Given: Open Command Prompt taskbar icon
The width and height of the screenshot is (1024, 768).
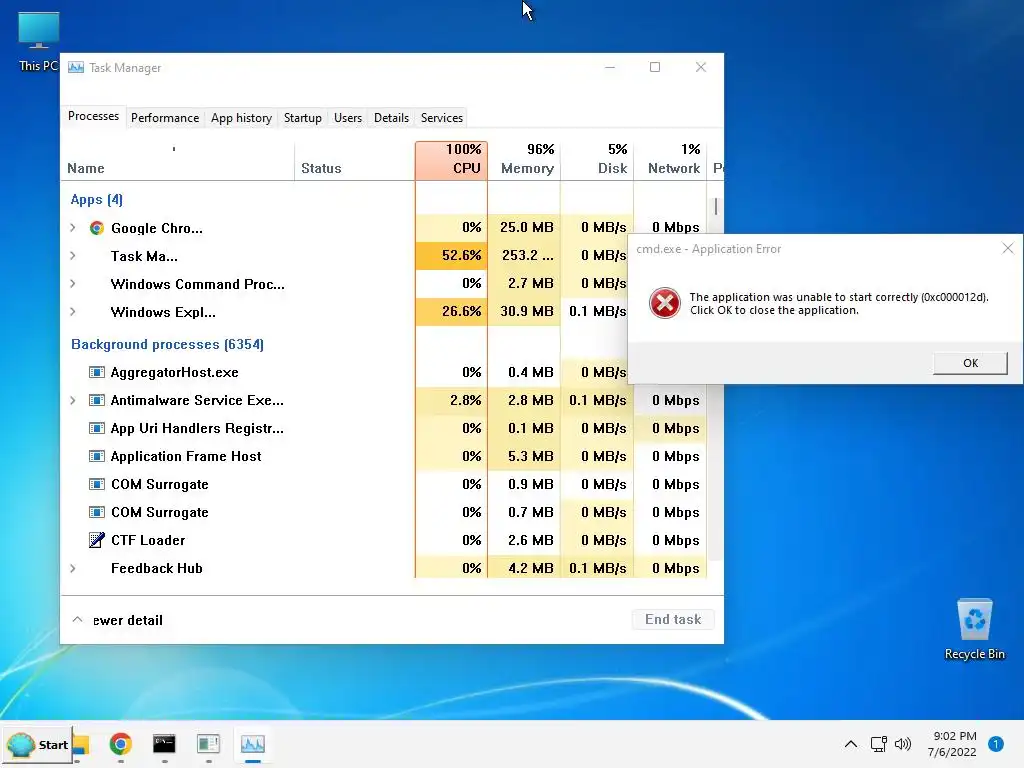Looking at the screenshot, I should coord(164,744).
